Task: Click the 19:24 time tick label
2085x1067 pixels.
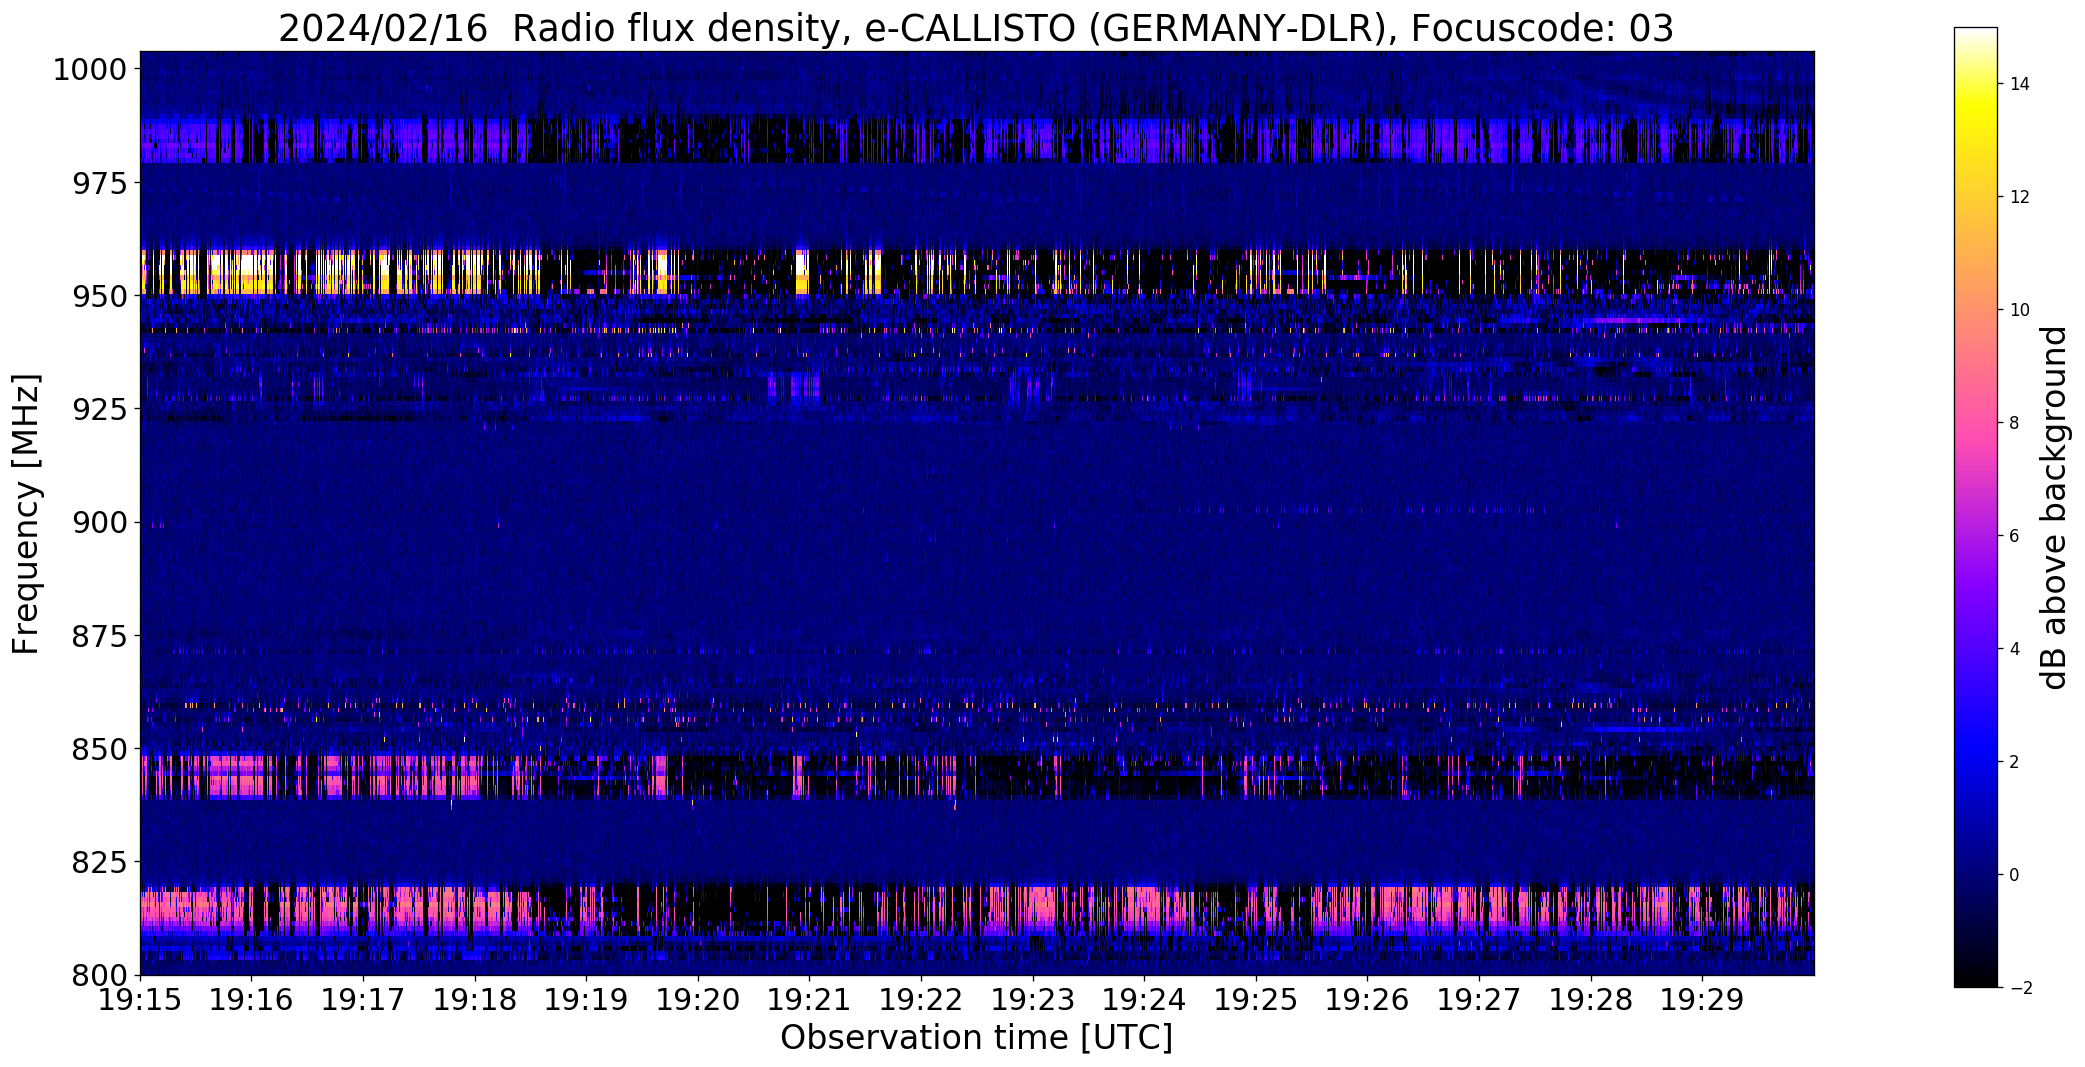Action: click(x=1145, y=1000)
